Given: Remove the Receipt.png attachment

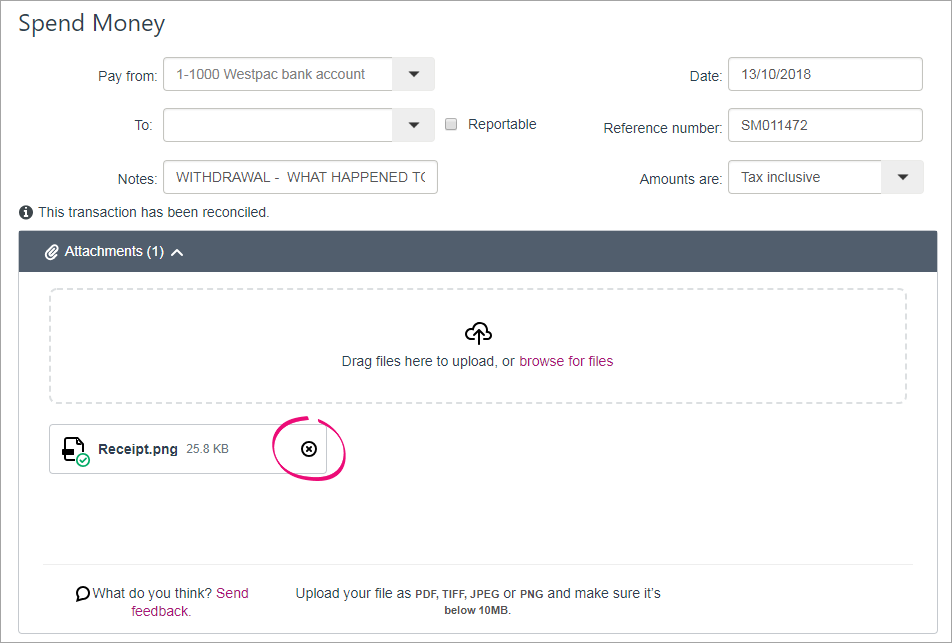Looking at the screenshot, I should (x=309, y=449).
